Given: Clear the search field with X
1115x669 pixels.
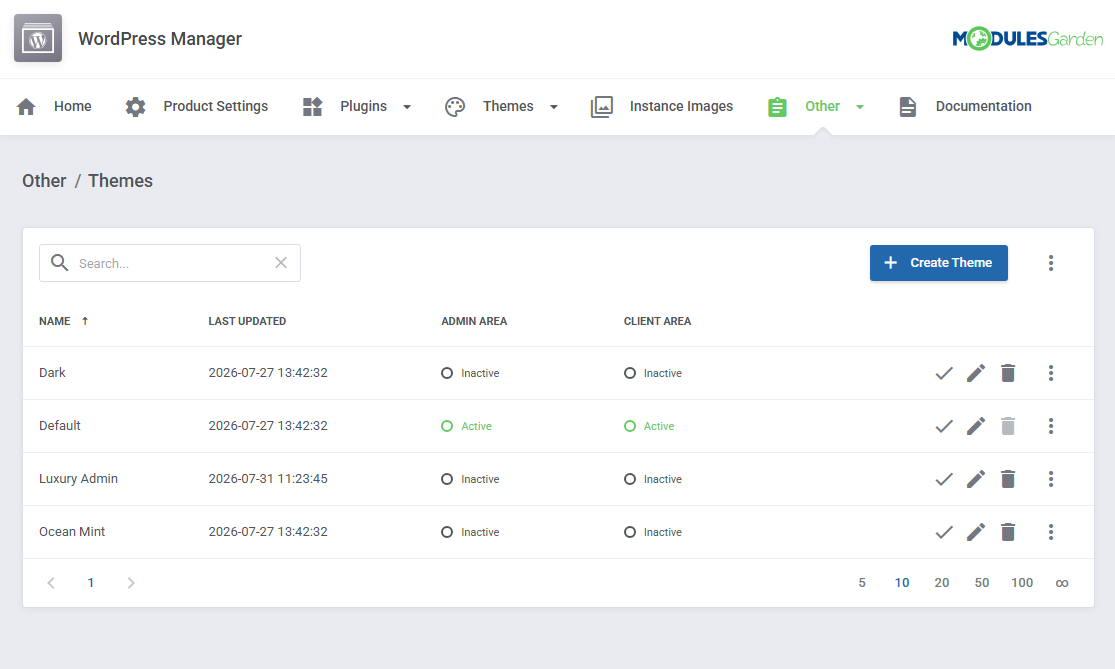Looking at the screenshot, I should pos(281,263).
